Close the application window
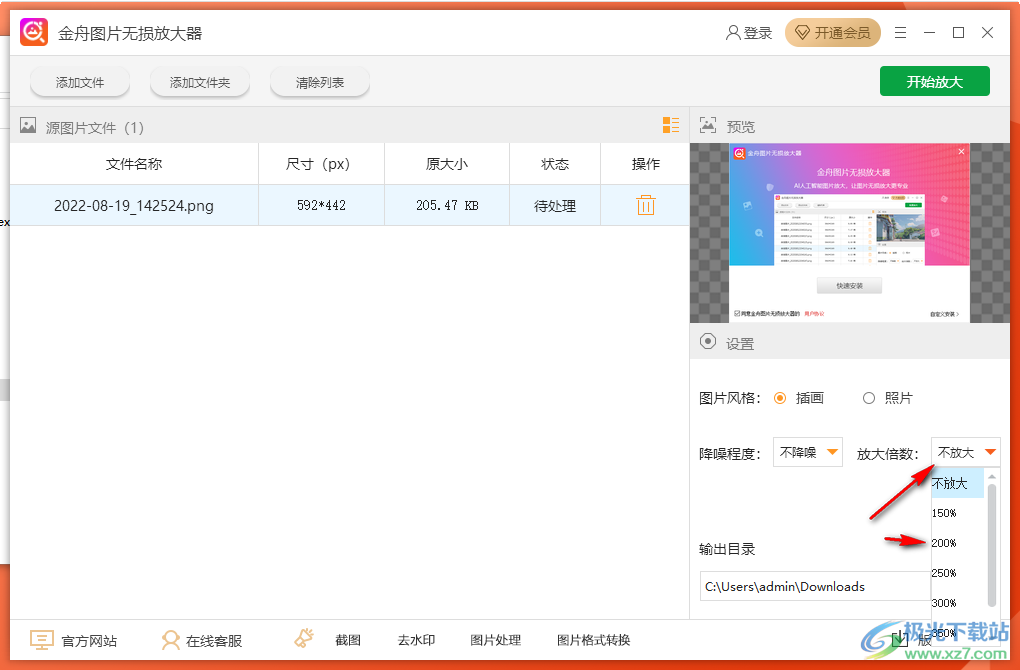This screenshot has width=1020, height=670. click(987, 33)
